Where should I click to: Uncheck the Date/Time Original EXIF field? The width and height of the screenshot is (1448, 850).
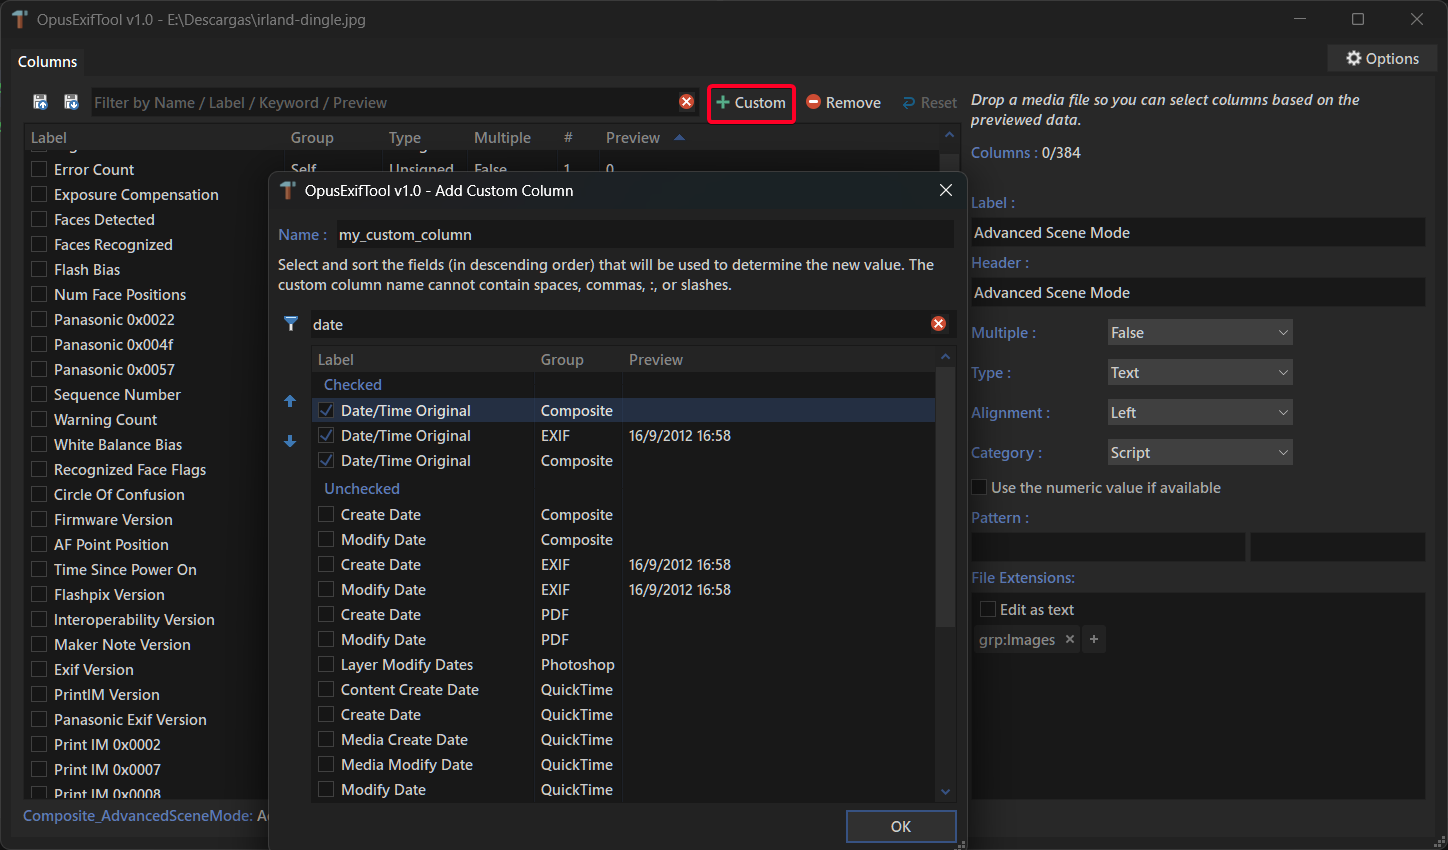tap(326, 435)
